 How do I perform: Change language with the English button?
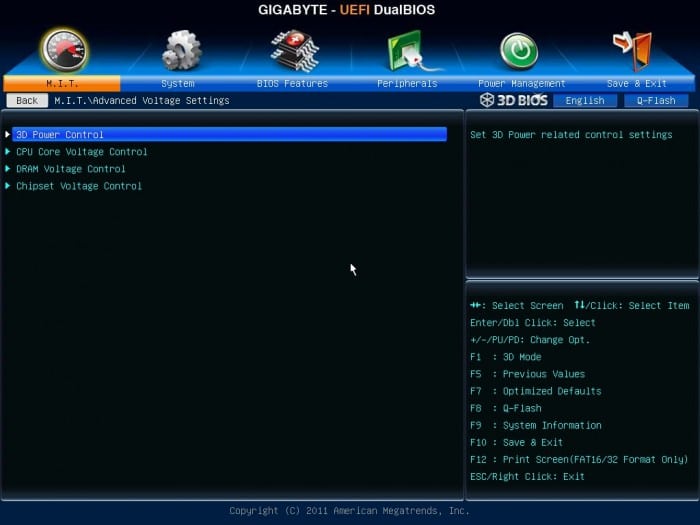[585, 100]
